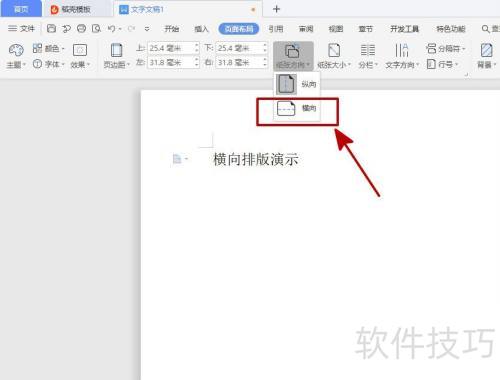Image resolution: width=500 pixels, height=380 pixels.
Task: Increase the right margin stepper value
Action: [x=265, y=60]
